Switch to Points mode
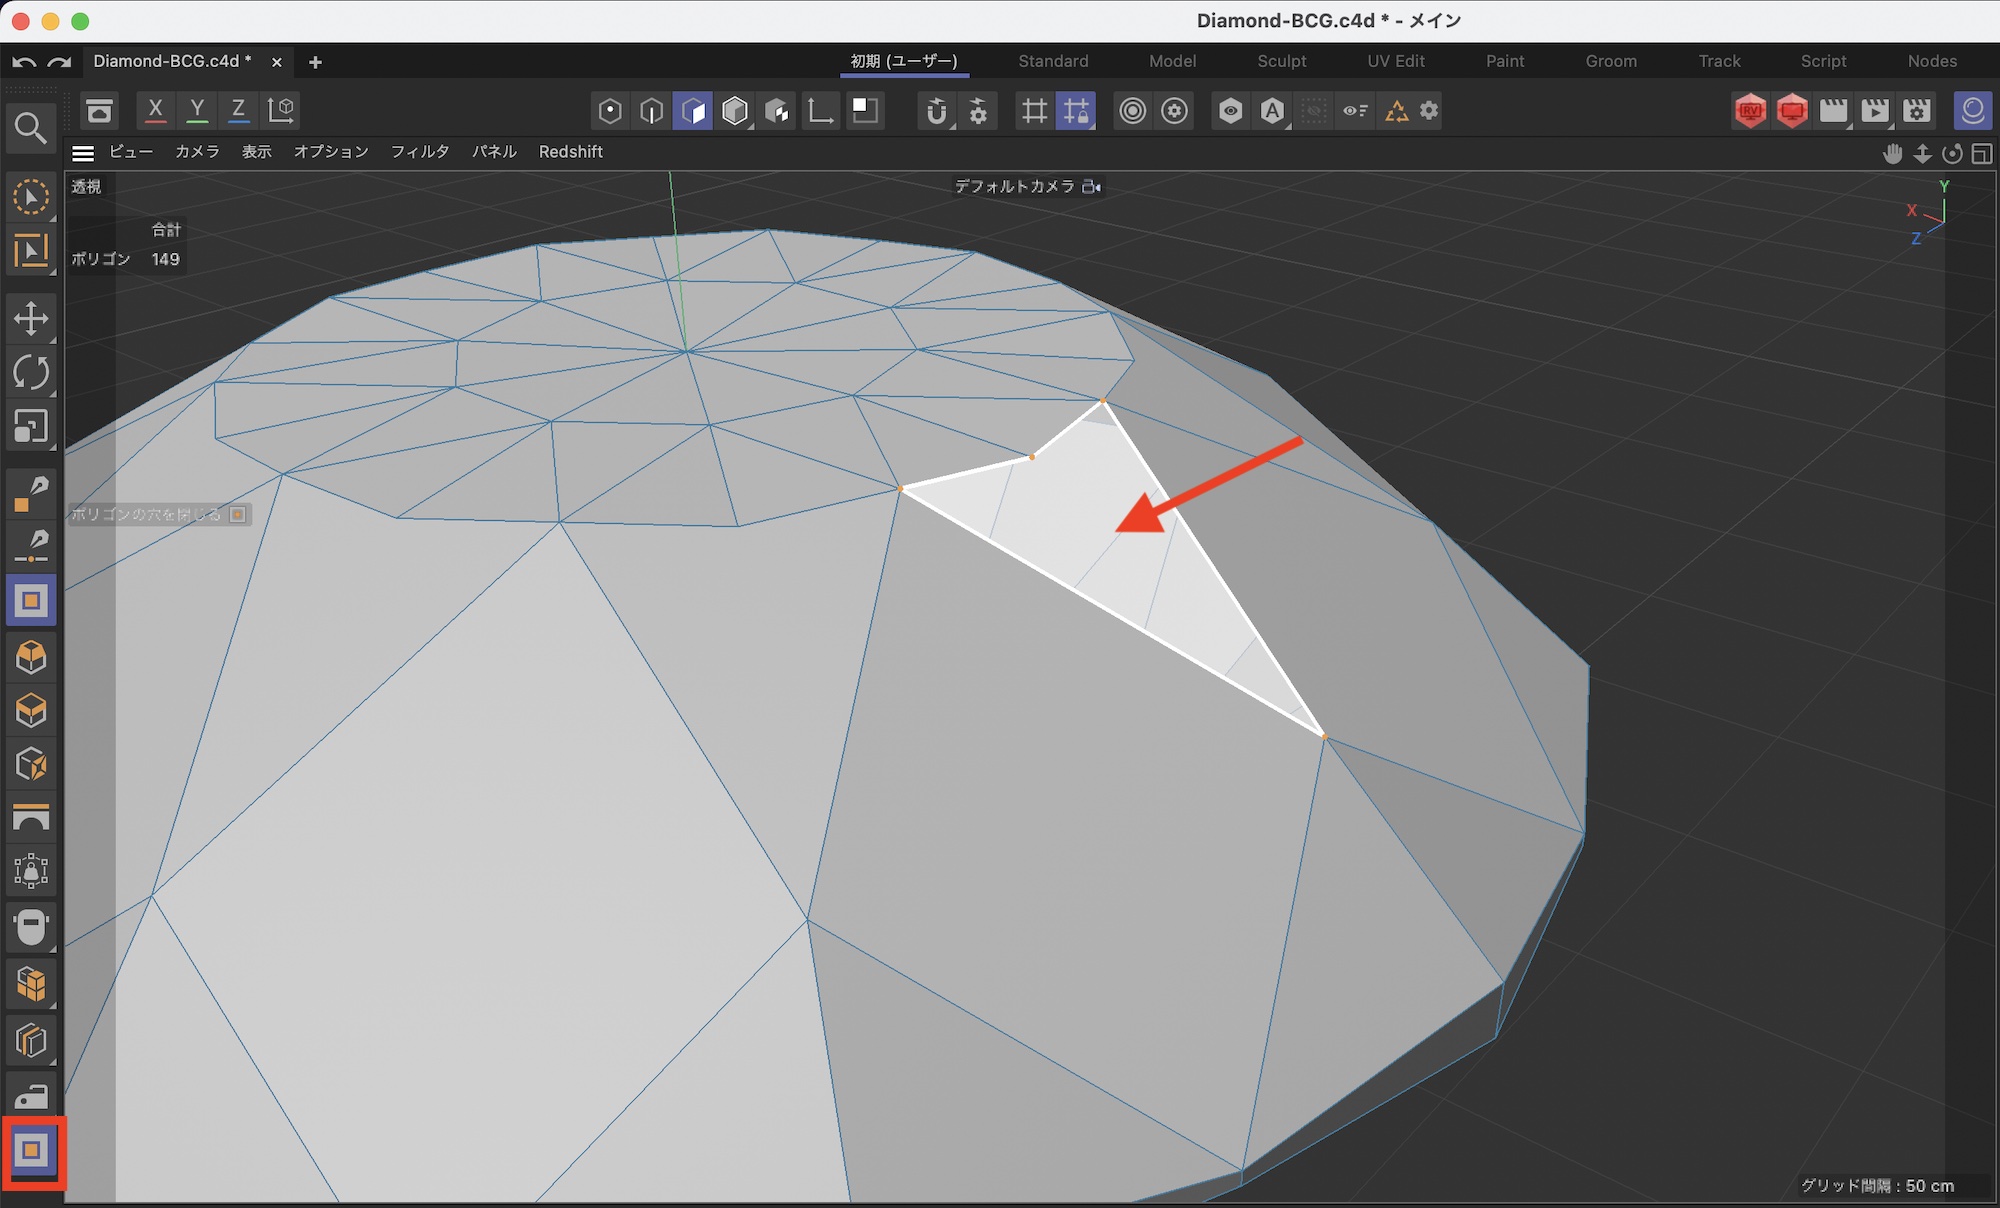The image size is (2000, 1208). (x=610, y=111)
